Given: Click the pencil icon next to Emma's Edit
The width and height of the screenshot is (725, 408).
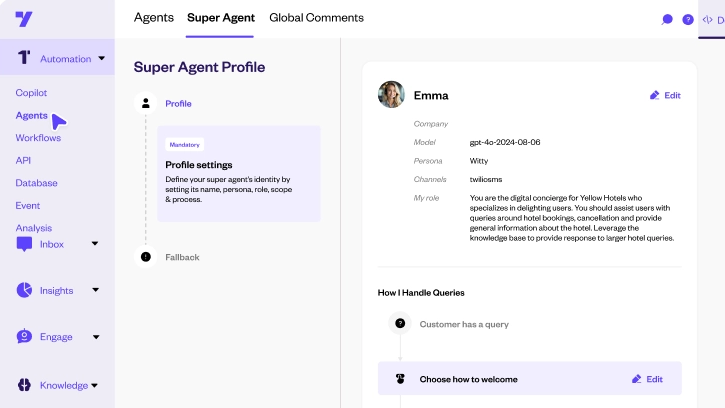Looking at the screenshot, I should 654,95.
